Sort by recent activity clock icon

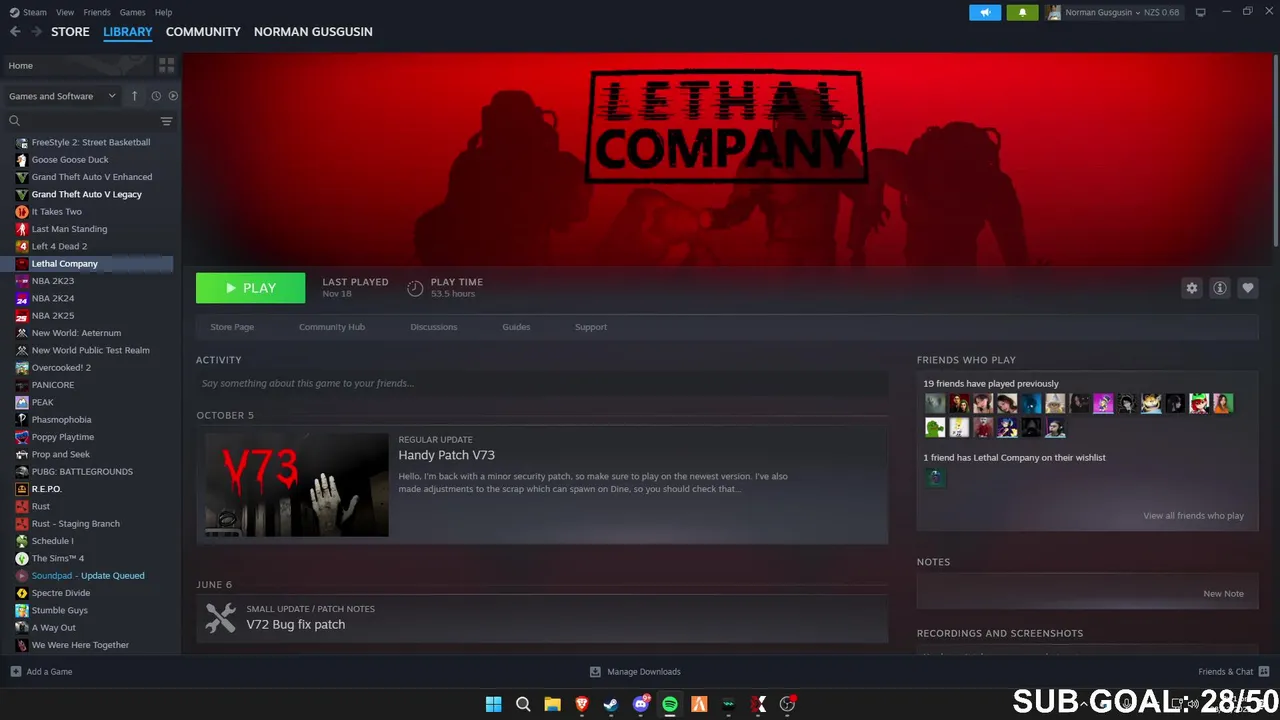(x=156, y=96)
